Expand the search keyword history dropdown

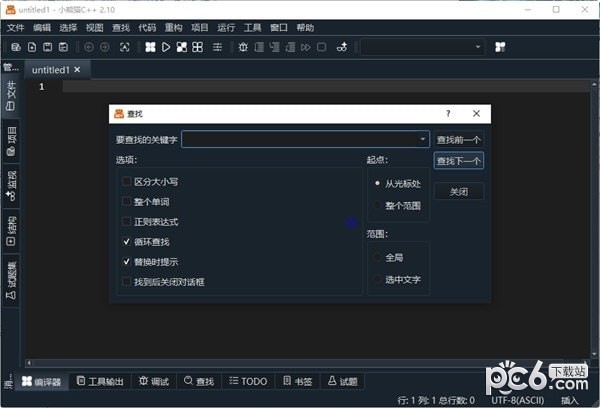click(423, 140)
